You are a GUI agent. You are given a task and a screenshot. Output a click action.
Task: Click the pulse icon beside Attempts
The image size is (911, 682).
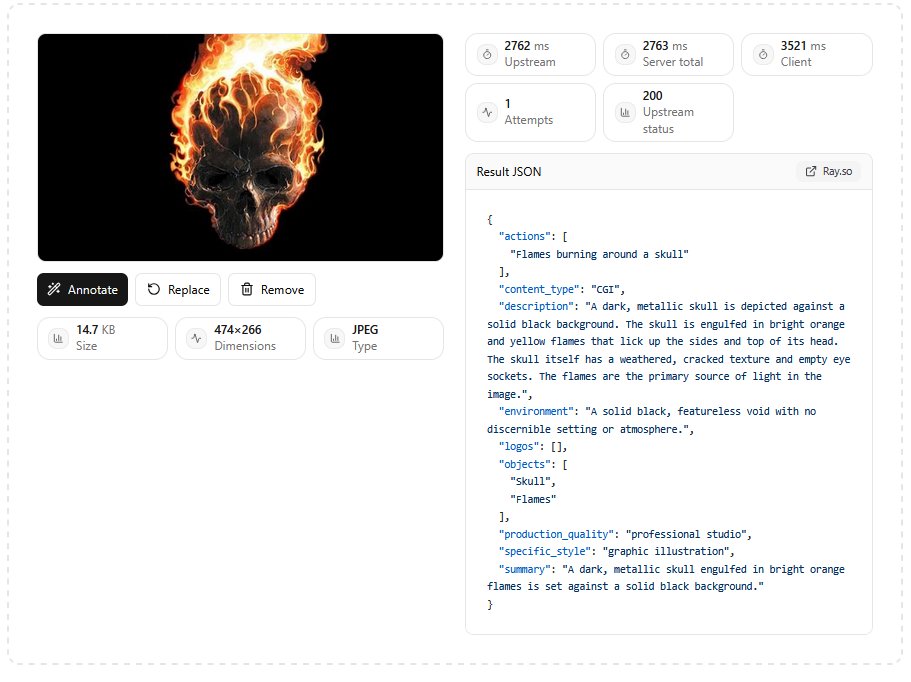[487, 112]
